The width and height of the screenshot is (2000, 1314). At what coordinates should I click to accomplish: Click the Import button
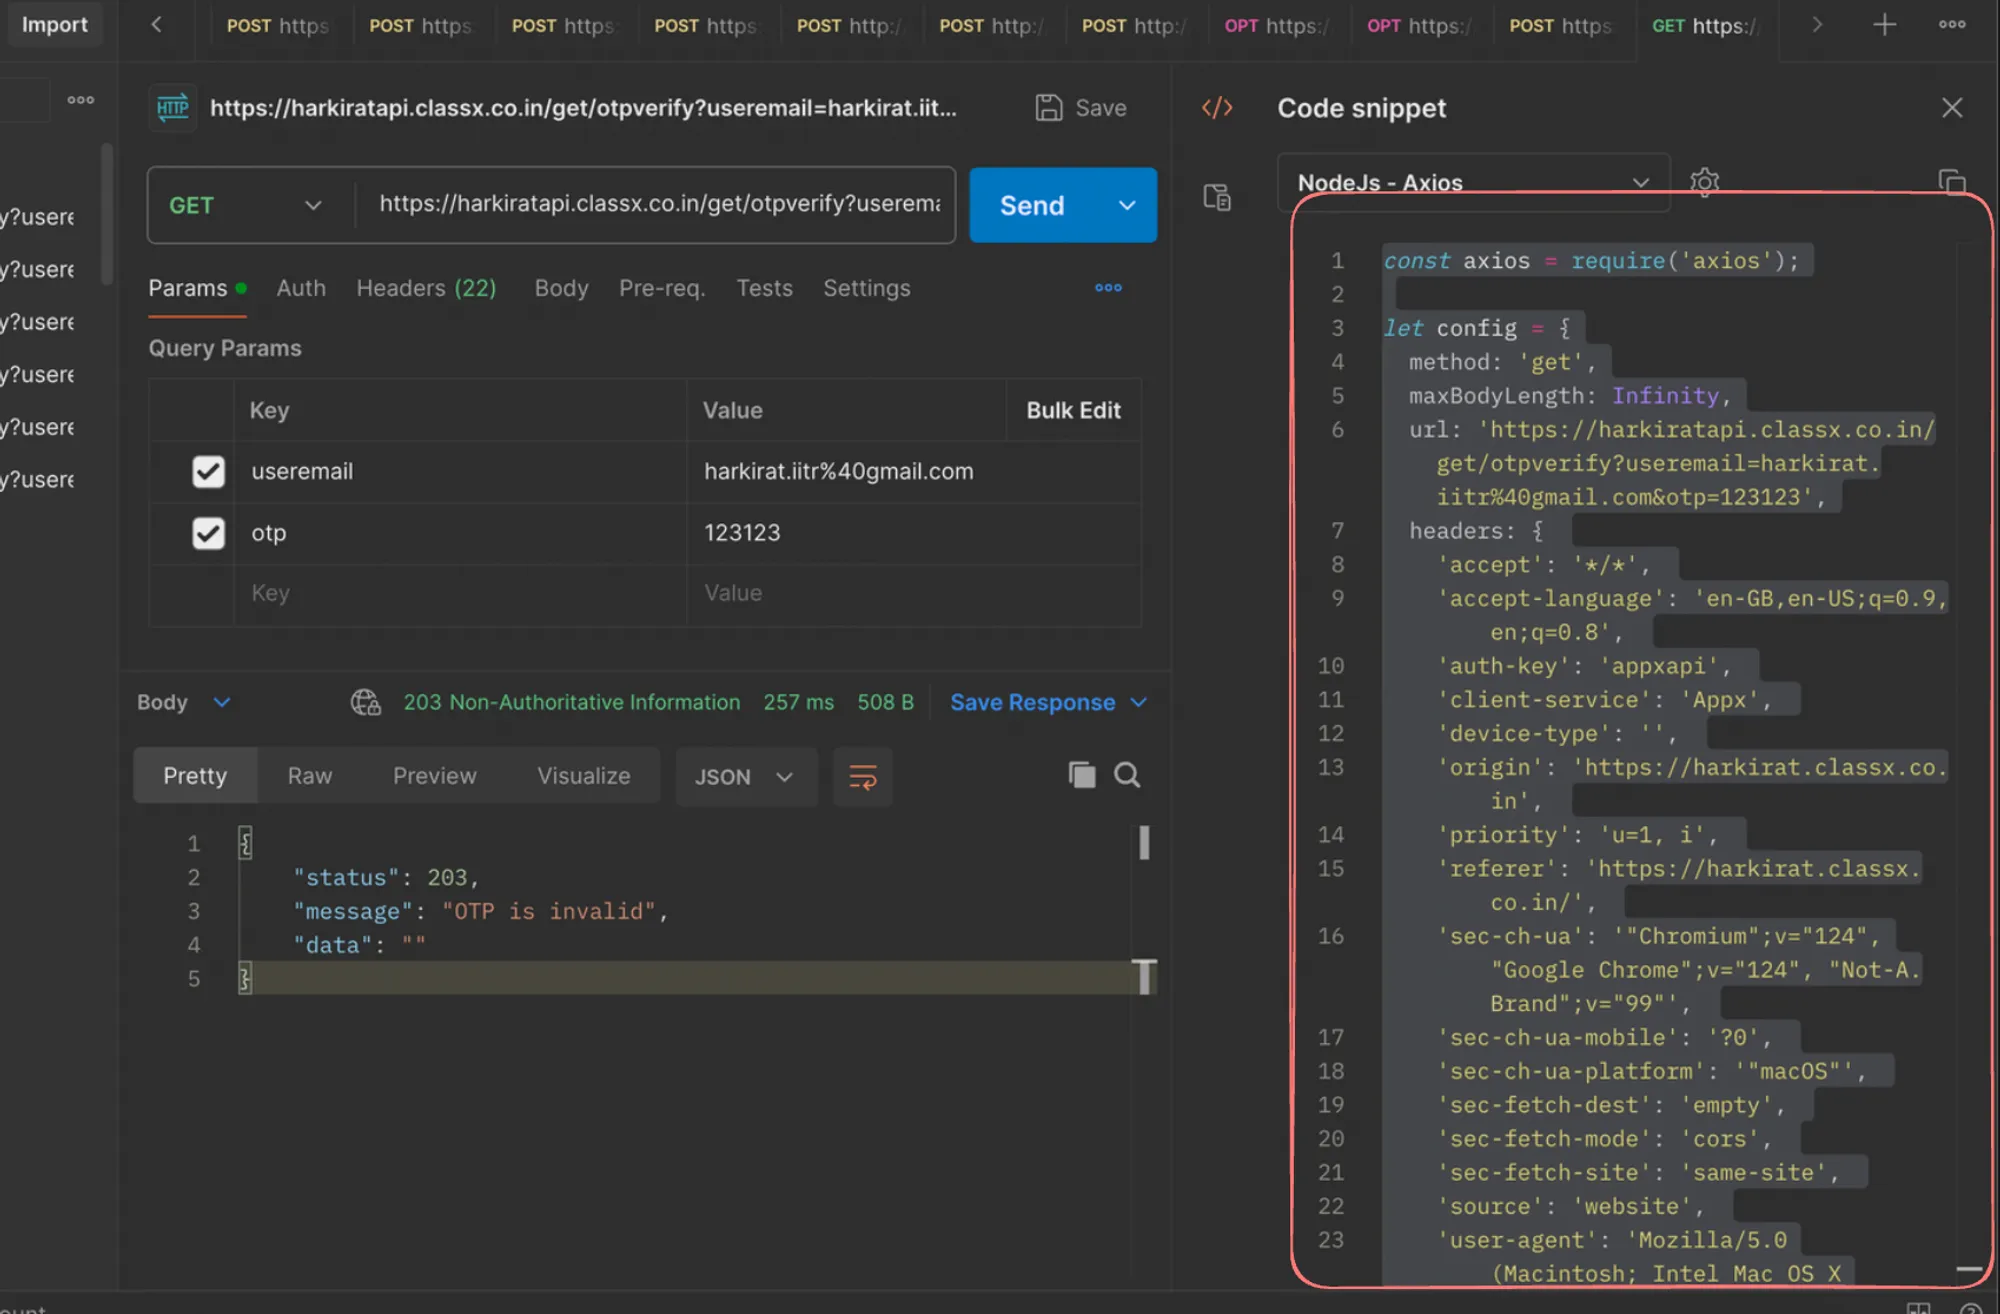click(54, 25)
